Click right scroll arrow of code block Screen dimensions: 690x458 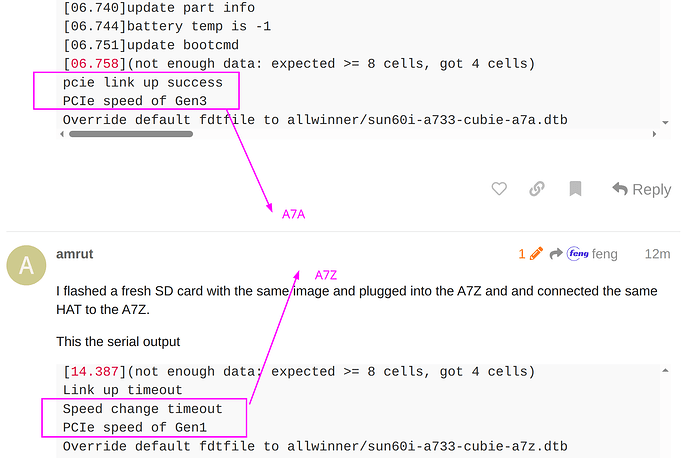(x=654, y=134)
